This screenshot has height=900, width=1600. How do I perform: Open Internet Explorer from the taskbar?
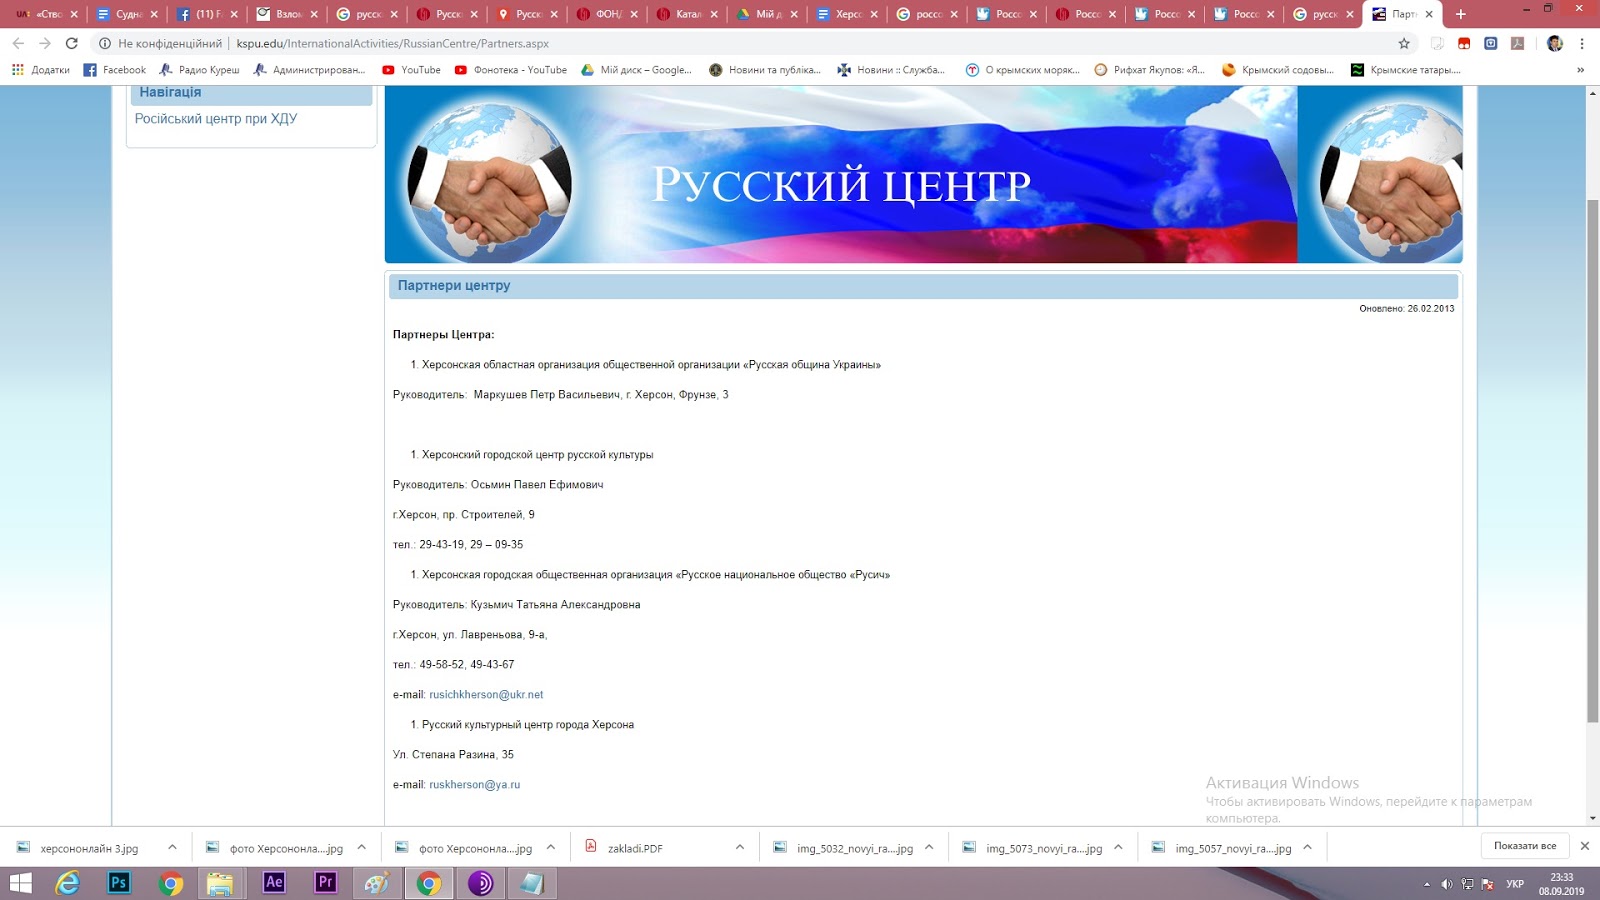(67, 883)
